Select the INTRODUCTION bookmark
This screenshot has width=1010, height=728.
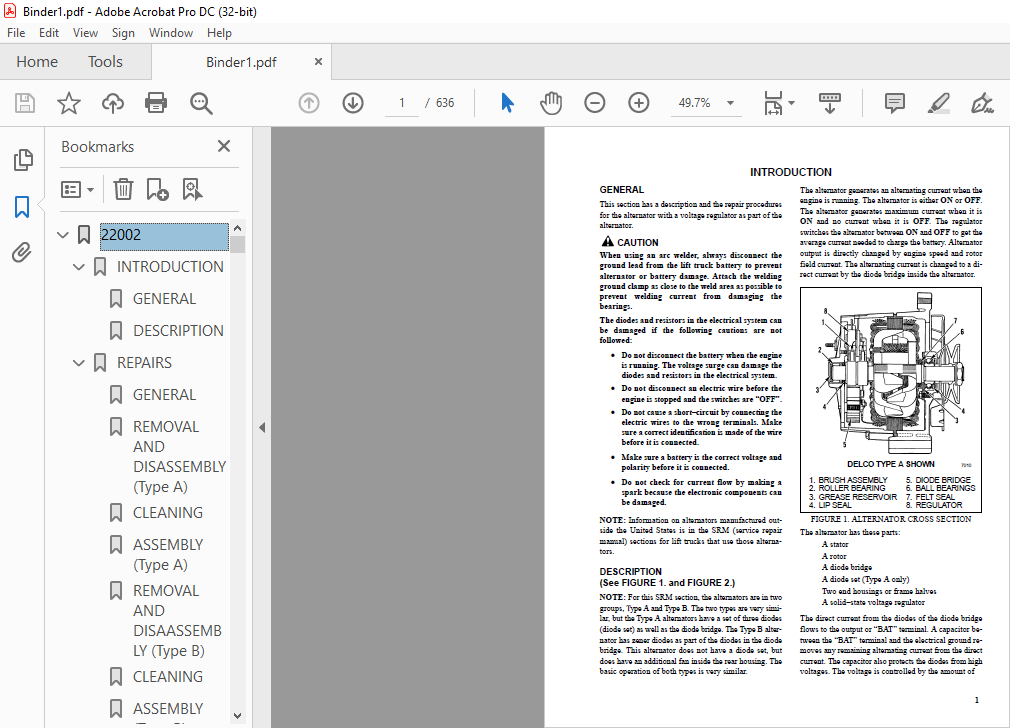[170, 267]
